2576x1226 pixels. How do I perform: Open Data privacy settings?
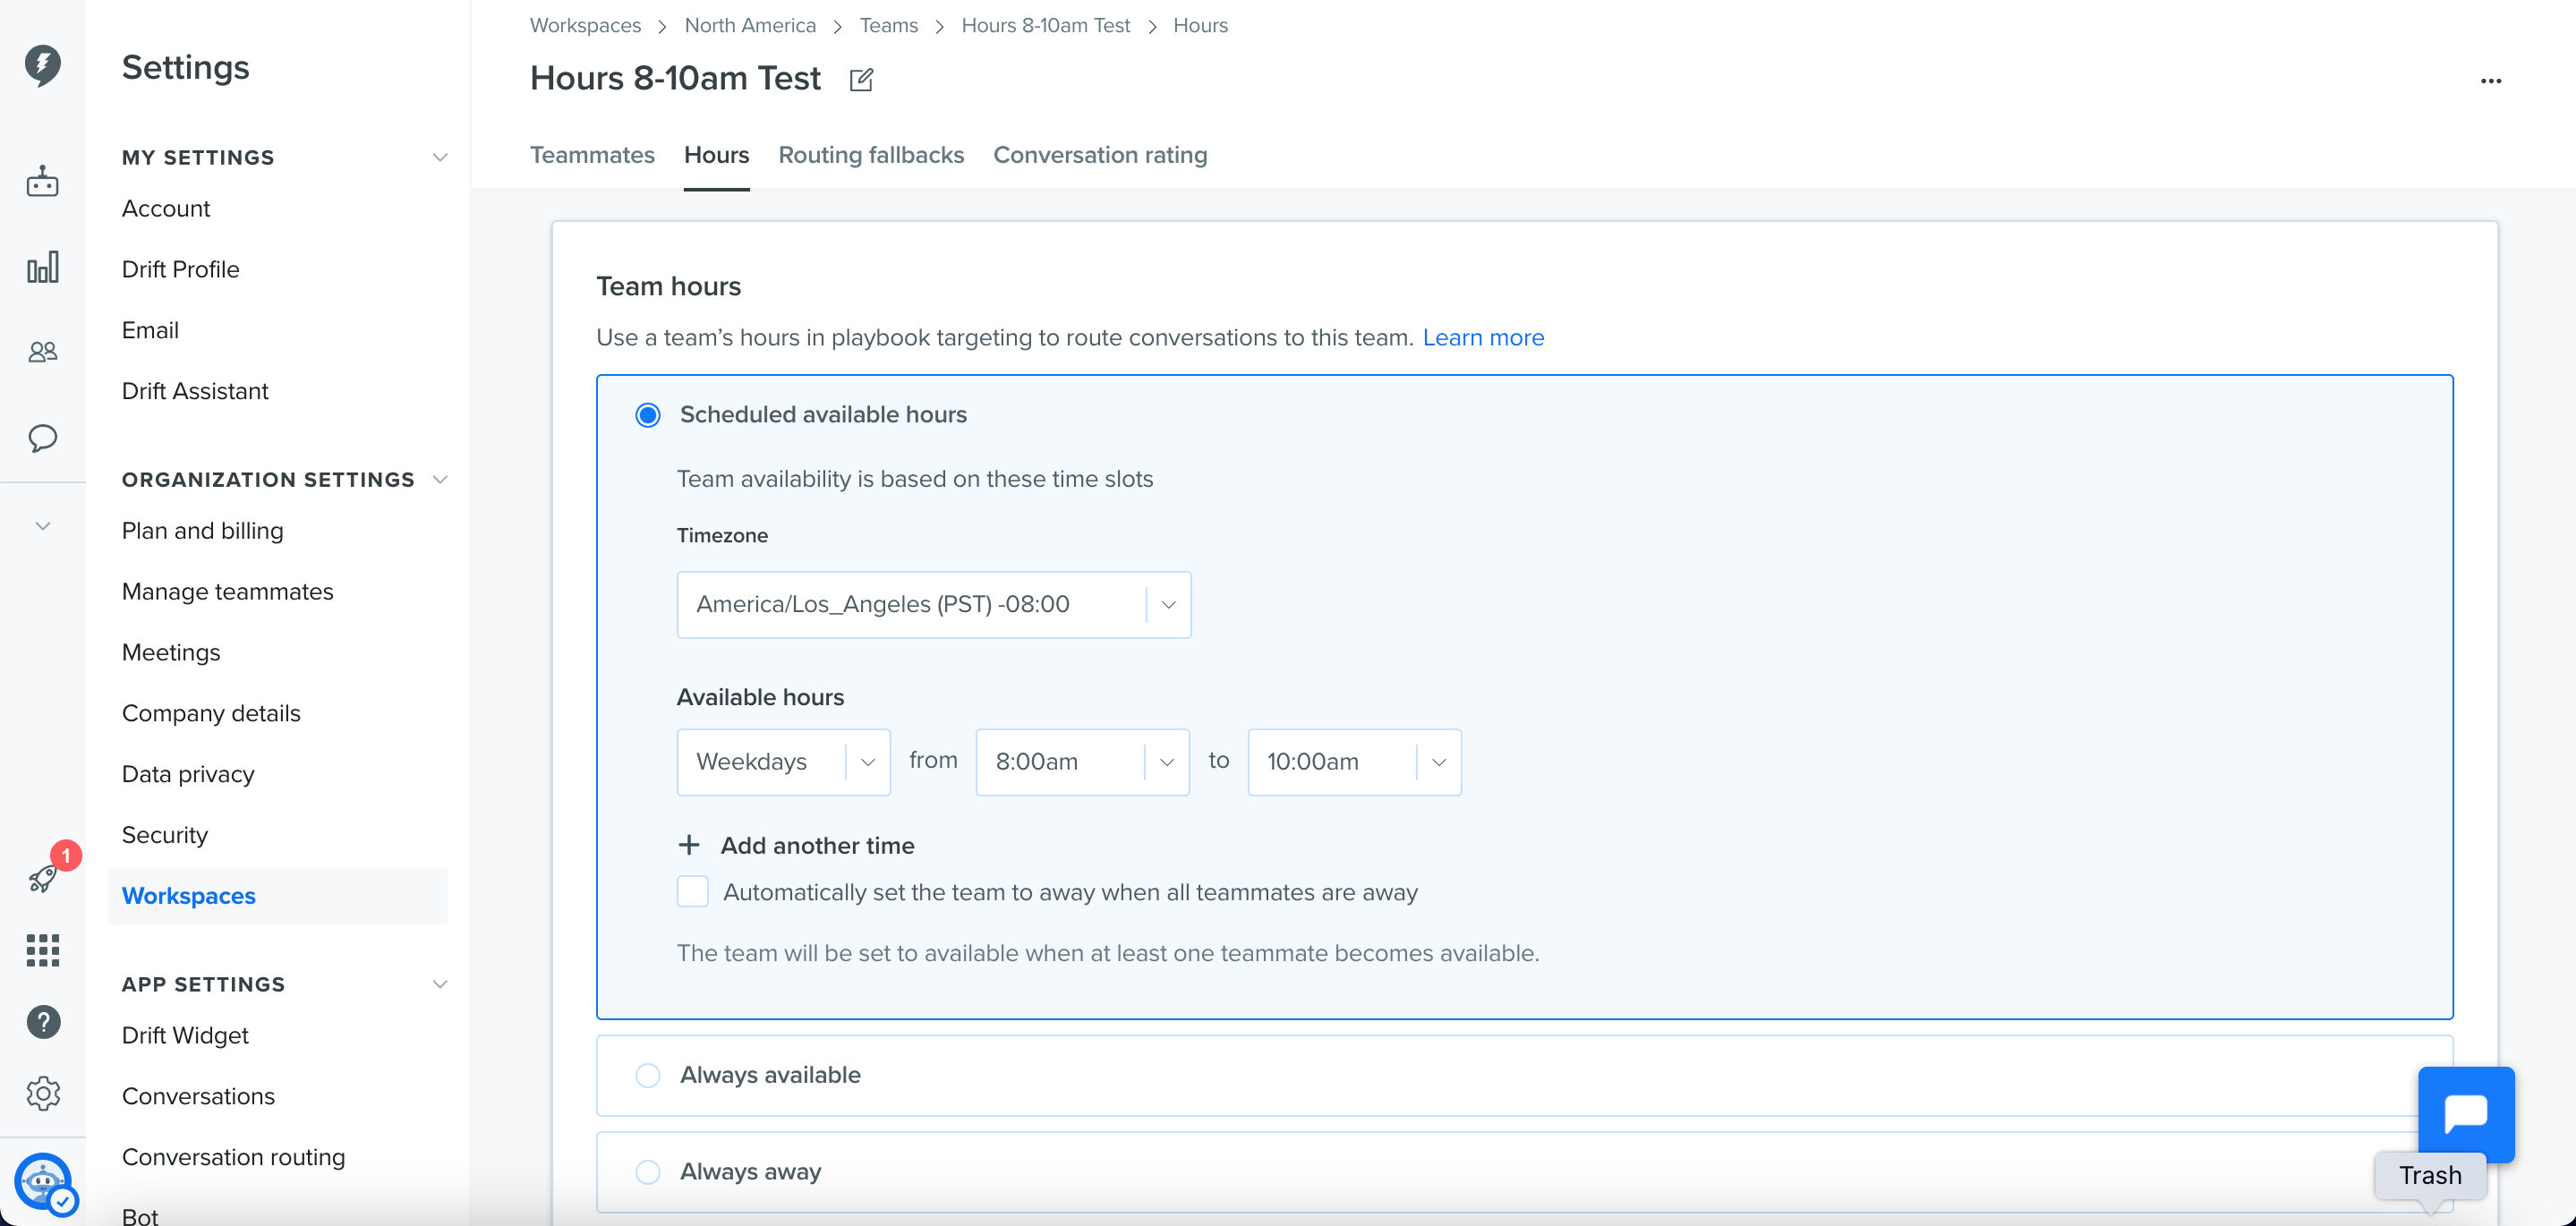(x=188, y=774)
